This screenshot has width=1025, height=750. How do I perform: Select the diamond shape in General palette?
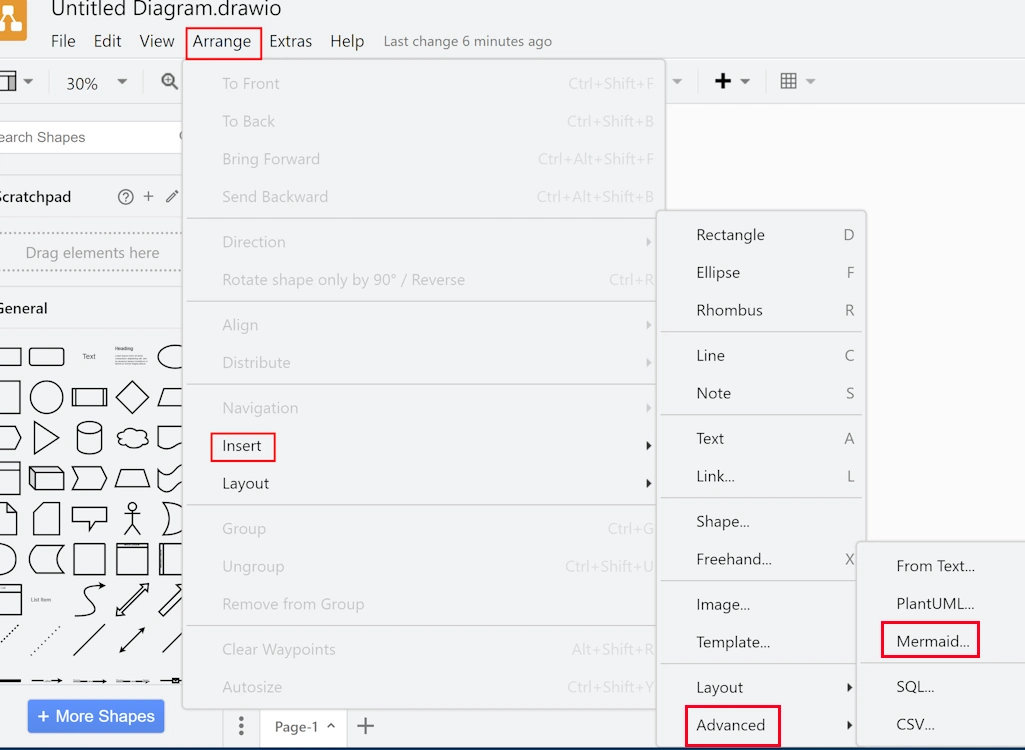pos(132,397)
